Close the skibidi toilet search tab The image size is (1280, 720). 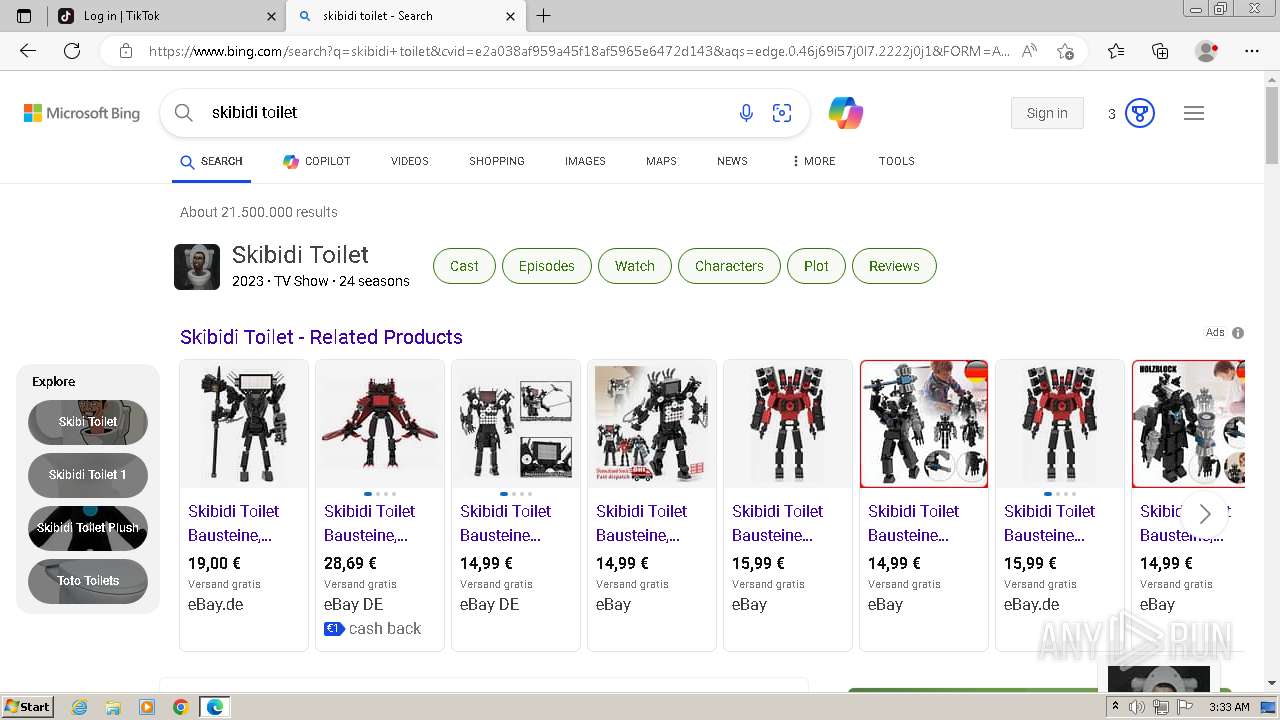[510, 16]
